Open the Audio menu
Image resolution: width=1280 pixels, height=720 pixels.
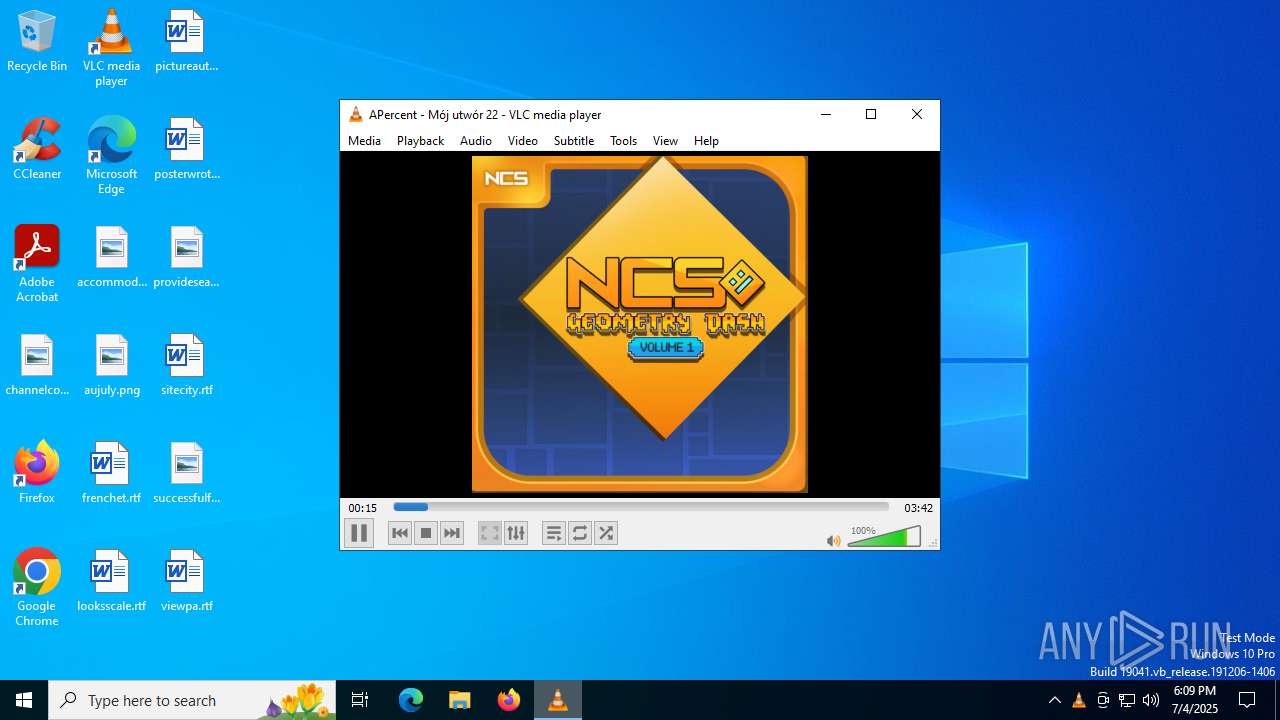tap(476, 141)
